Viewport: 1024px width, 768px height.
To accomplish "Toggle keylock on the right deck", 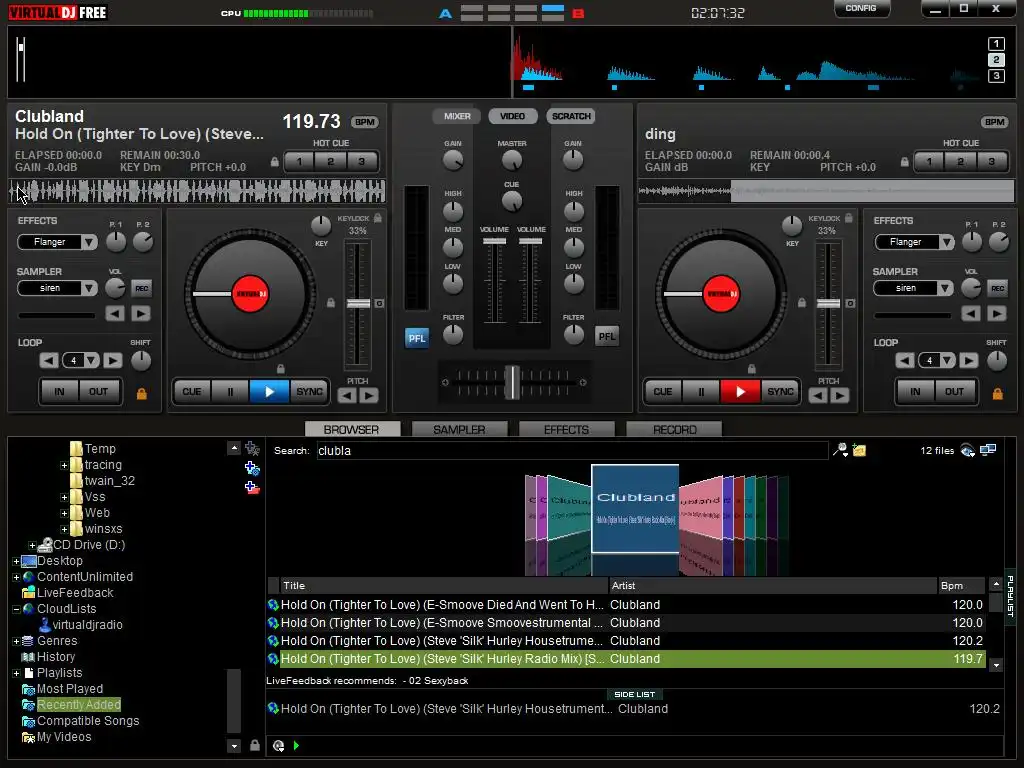I will pos(848,218).
